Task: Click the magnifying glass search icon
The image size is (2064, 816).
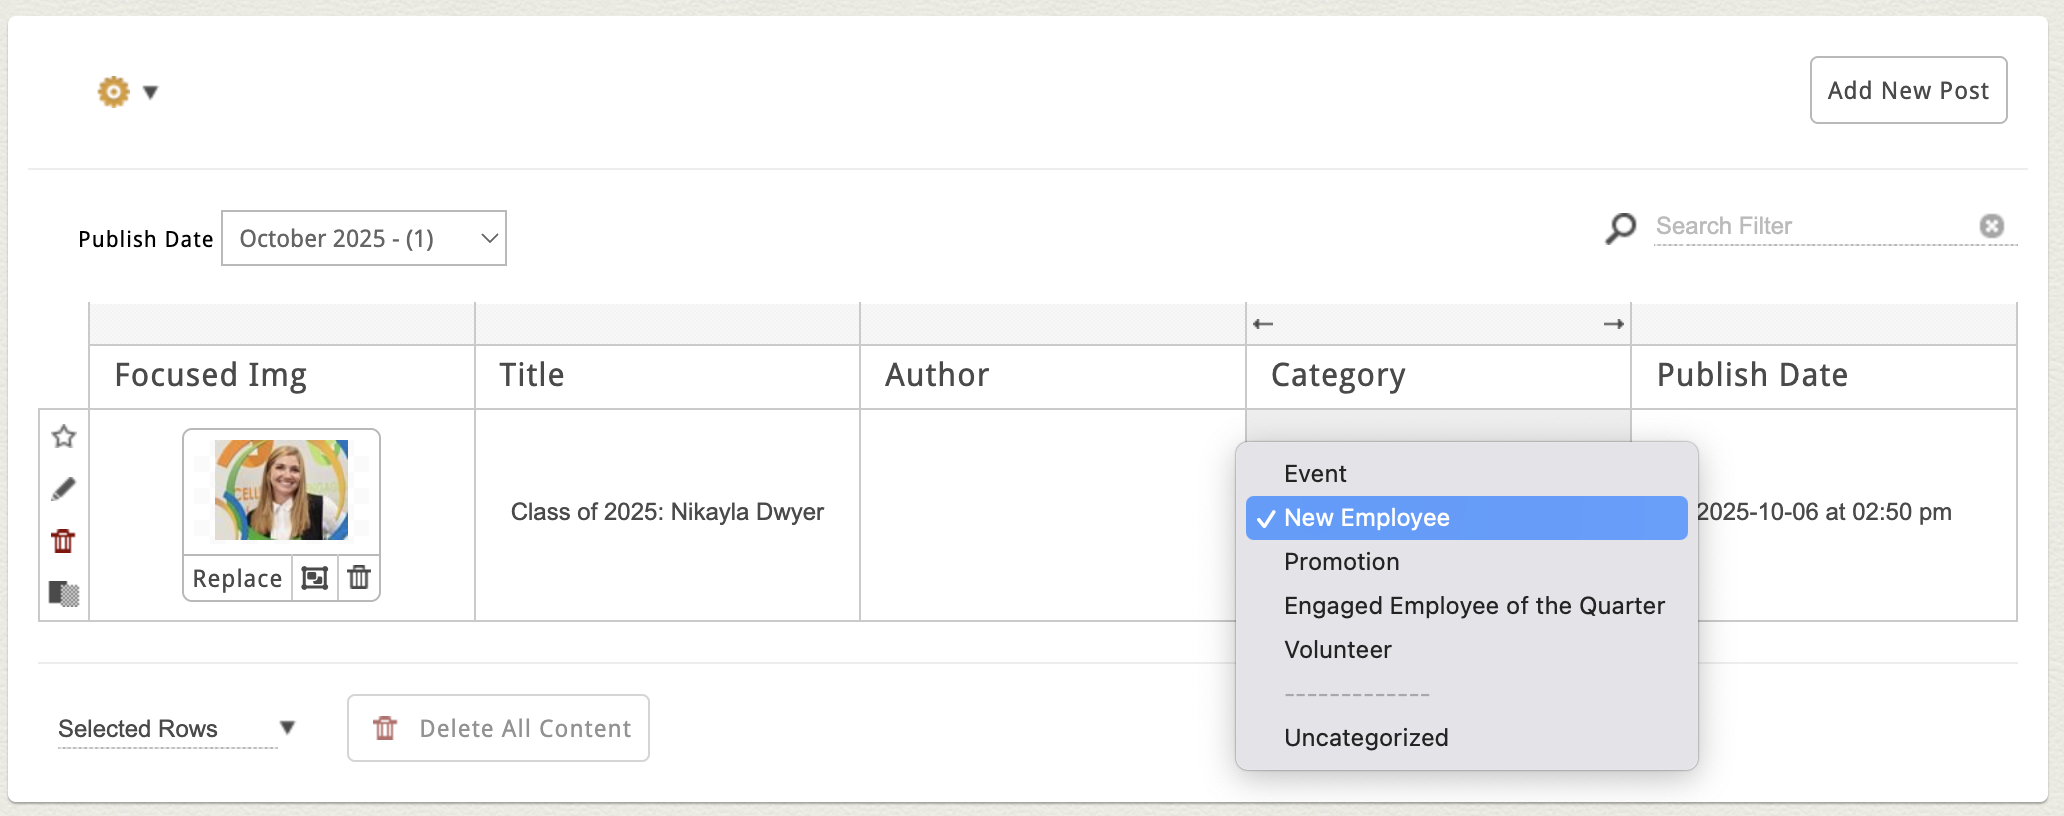Action: click(x=1620, y=228)
